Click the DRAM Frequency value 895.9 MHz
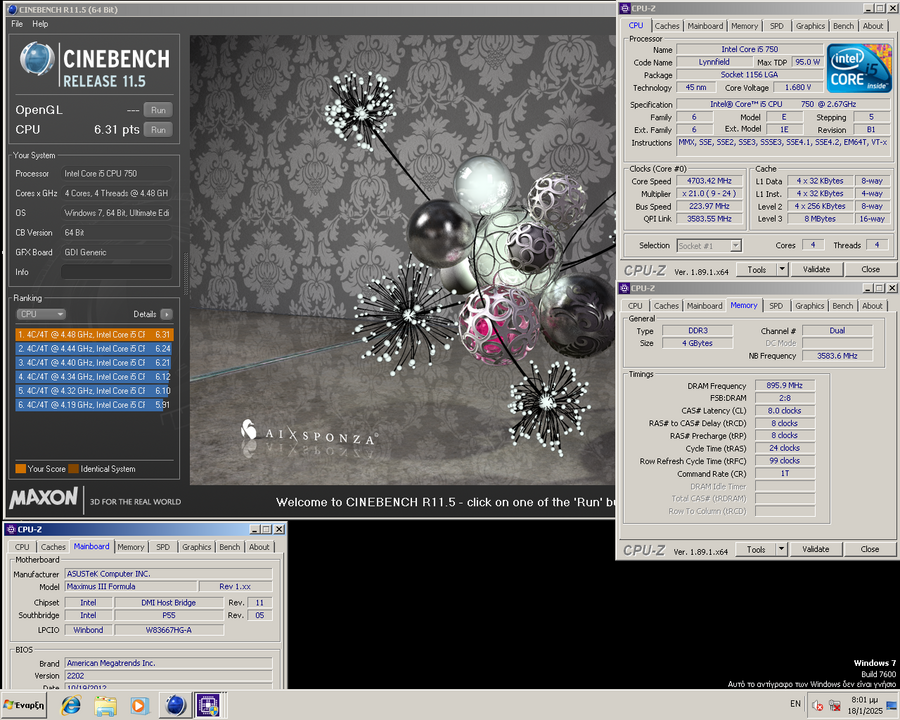The height and width of the screenshot is (720, 900). 785,385
